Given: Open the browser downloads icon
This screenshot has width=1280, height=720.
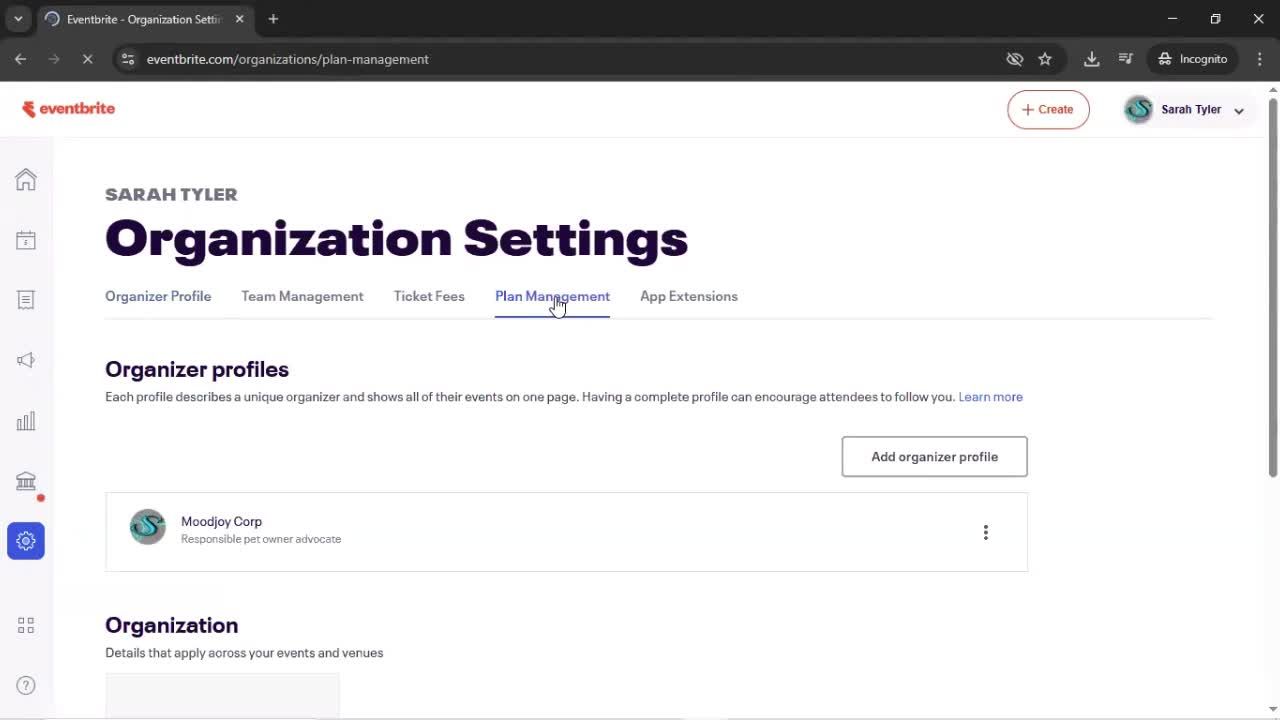Looking at the screenshot, I should [x=1092, y=59].
